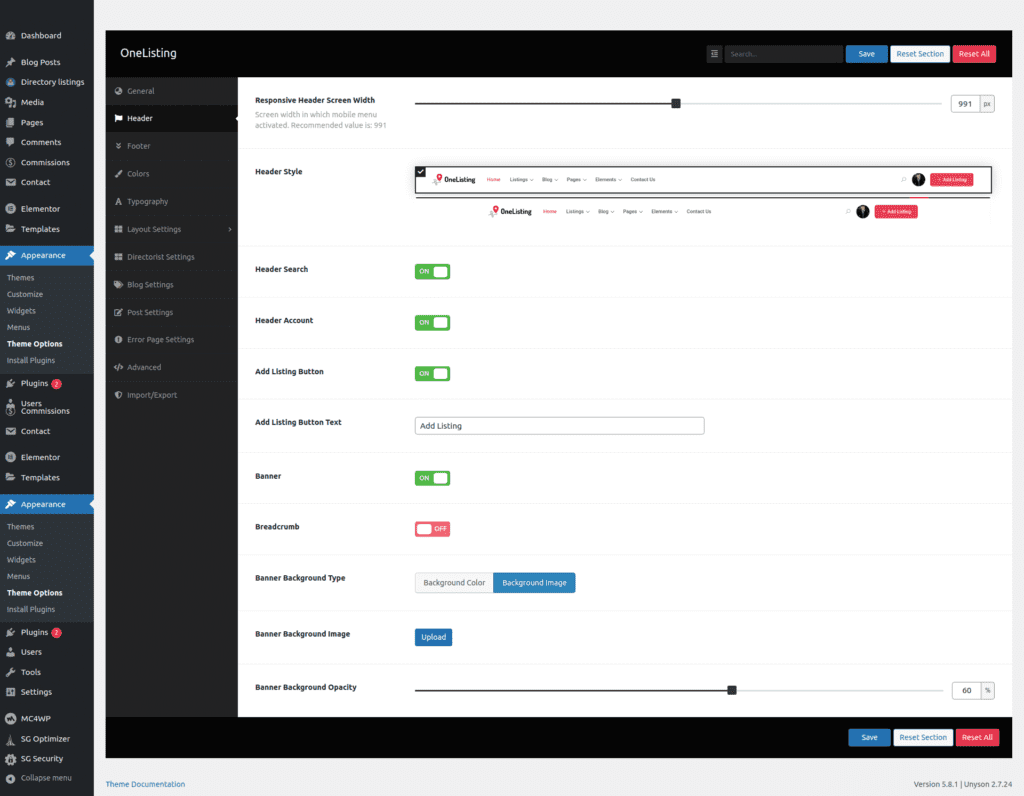This screenshot has width=1024, height=796.
Task: Click the General globe icon
Action: (x=119, y=91)
